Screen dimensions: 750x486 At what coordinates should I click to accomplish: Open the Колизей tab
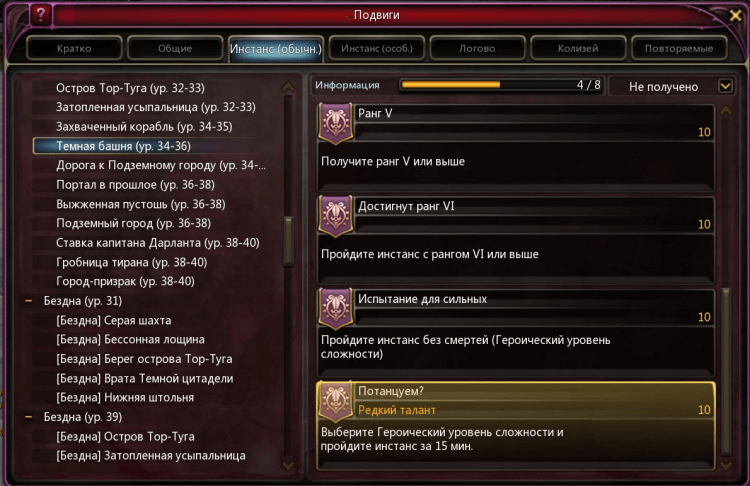point(578,48)
